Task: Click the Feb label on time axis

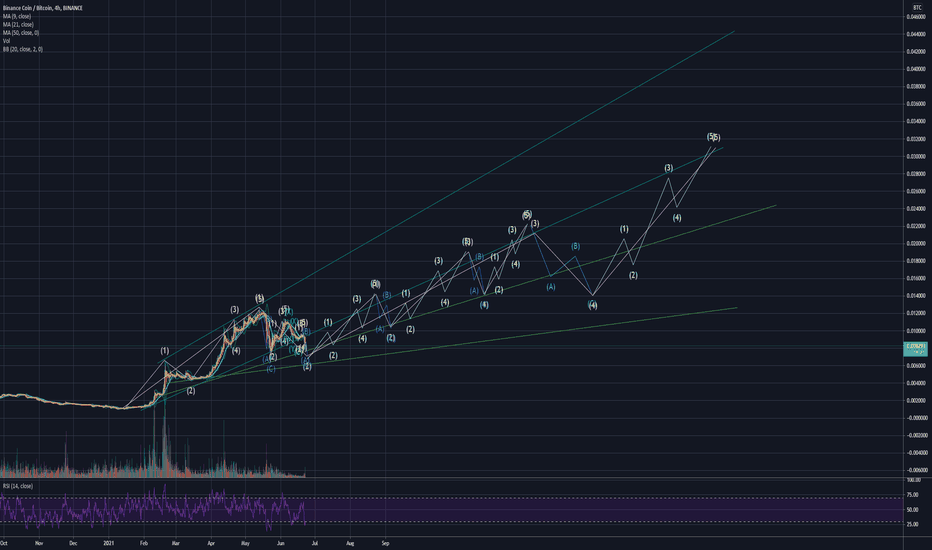Action: pyautogui.click(x=143, y=543)
